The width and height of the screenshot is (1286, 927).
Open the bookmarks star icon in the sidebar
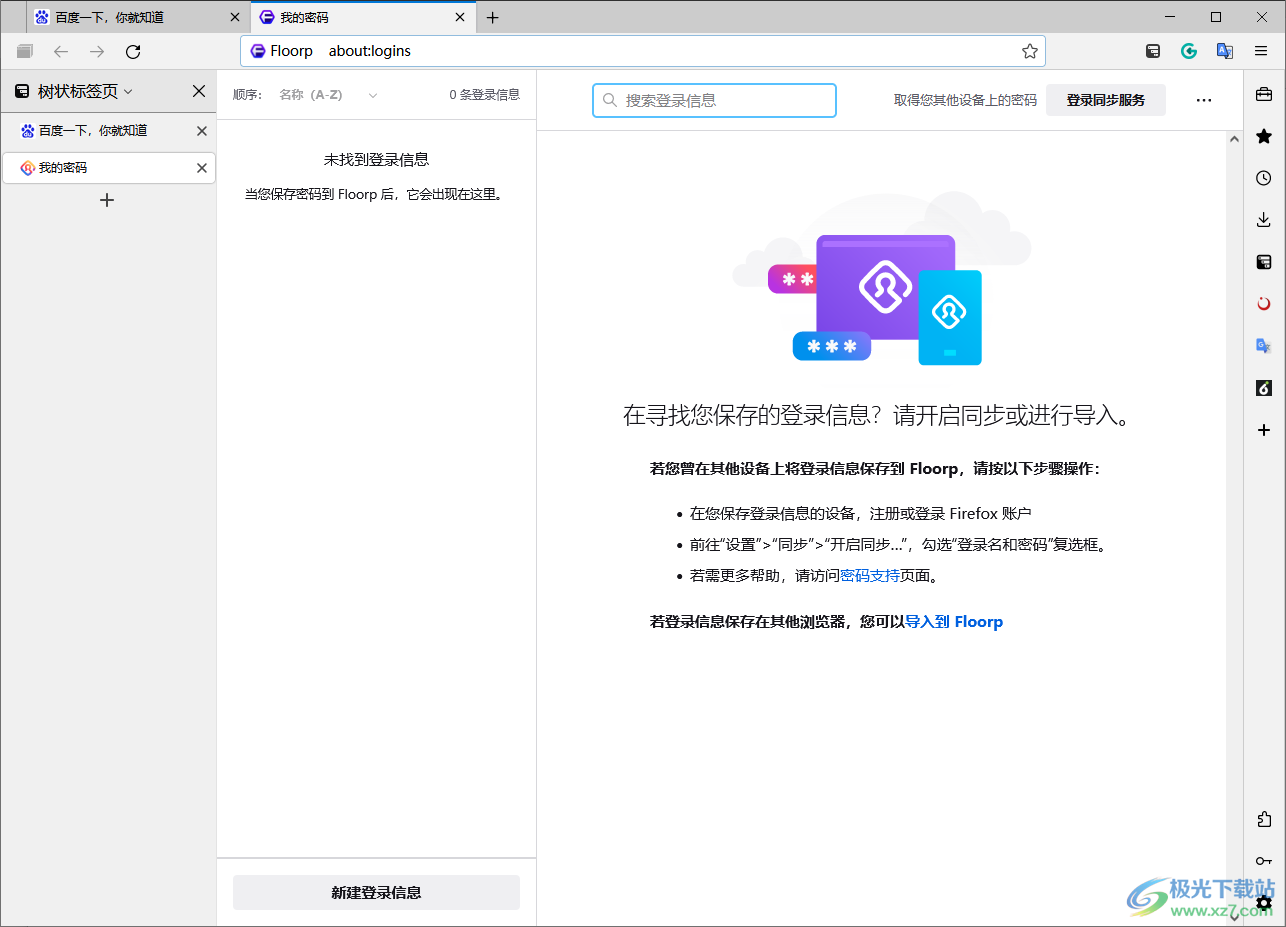[x=1263, y=135]
